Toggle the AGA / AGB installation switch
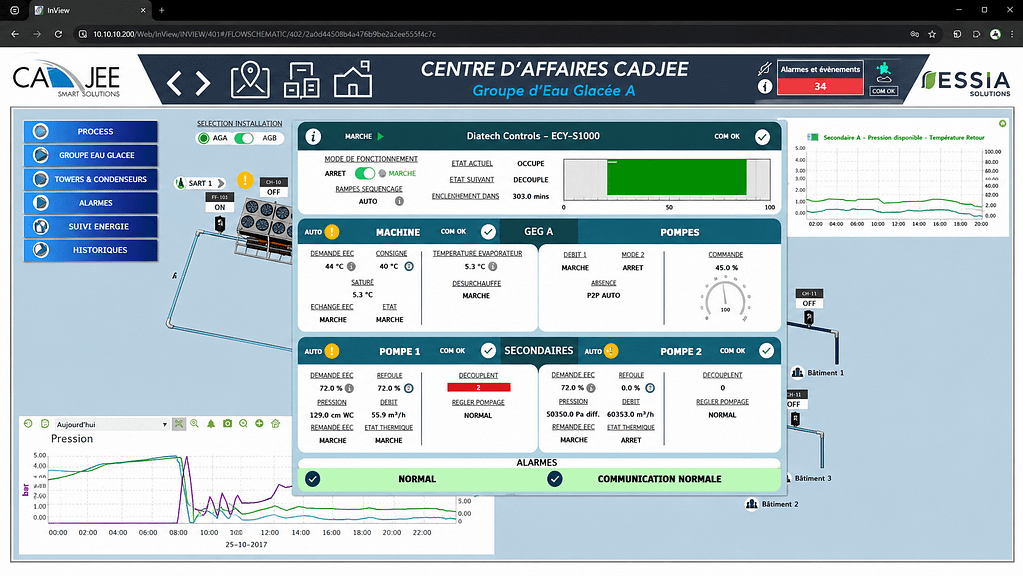 (x=244, y=138)
